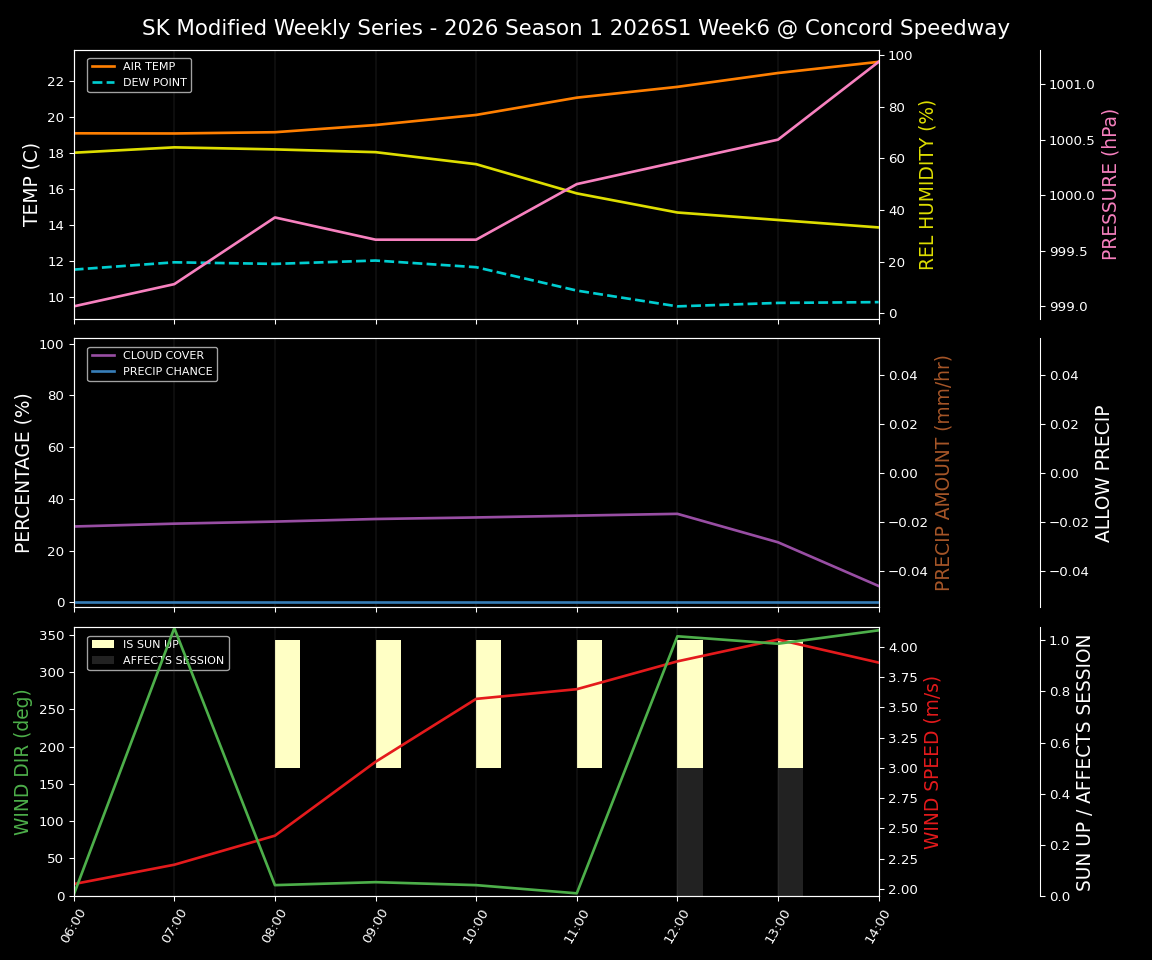
Task: Click the chart title text
Action: coord(576,27)
